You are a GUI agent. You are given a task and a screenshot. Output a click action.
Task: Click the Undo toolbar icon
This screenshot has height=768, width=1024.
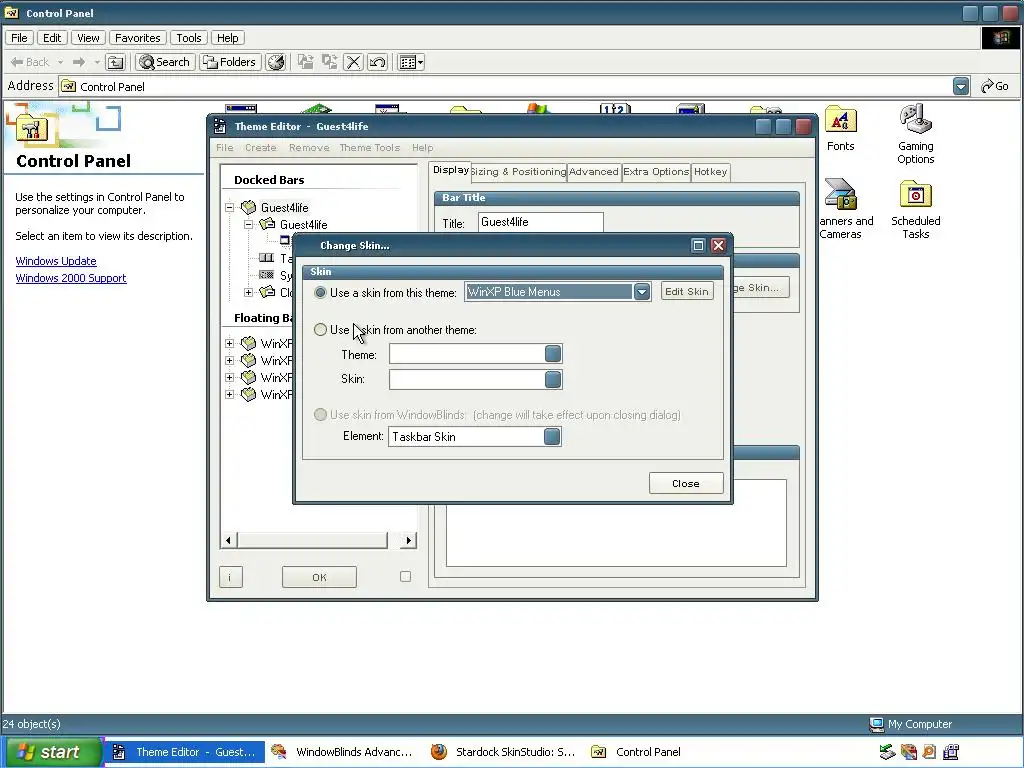click(377, 62)
